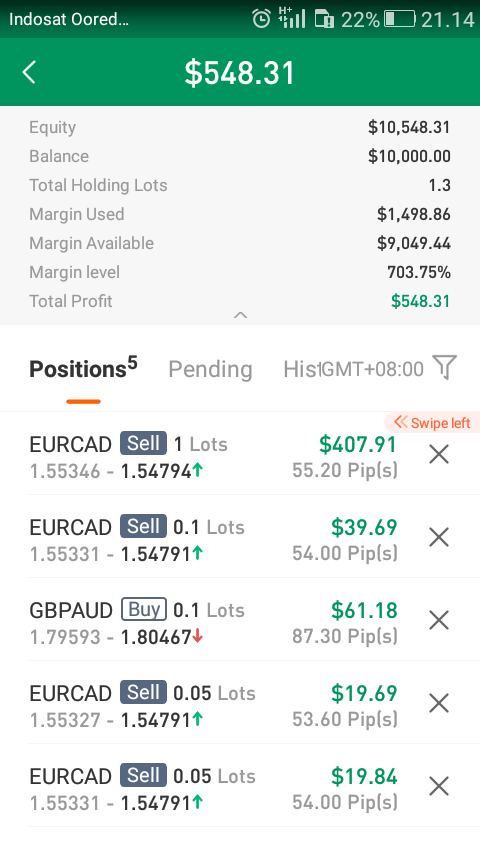This screenshot has height=854, width=480.
Task: Open the filter funnel icon
Action: pos(445,368)
